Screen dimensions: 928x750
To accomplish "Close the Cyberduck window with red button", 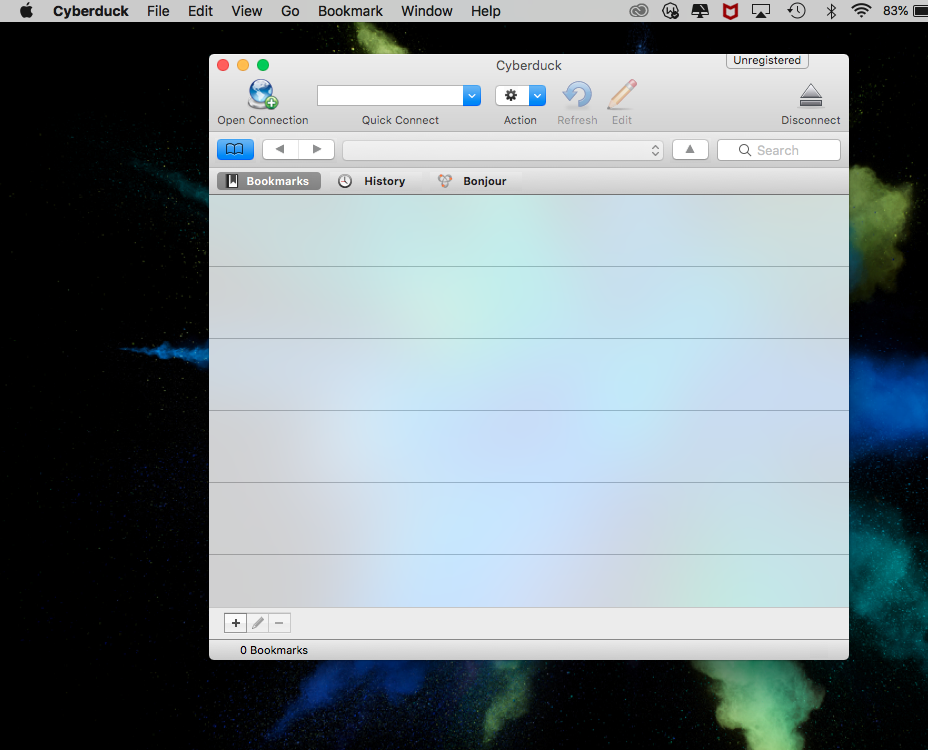I will pyautogui.click(x=223, y=65).
